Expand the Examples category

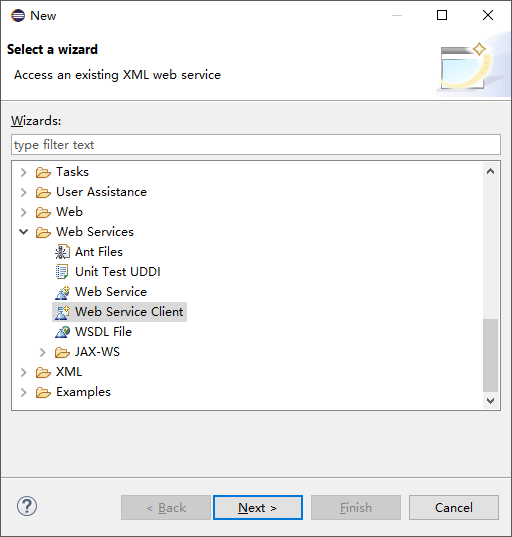24,392
